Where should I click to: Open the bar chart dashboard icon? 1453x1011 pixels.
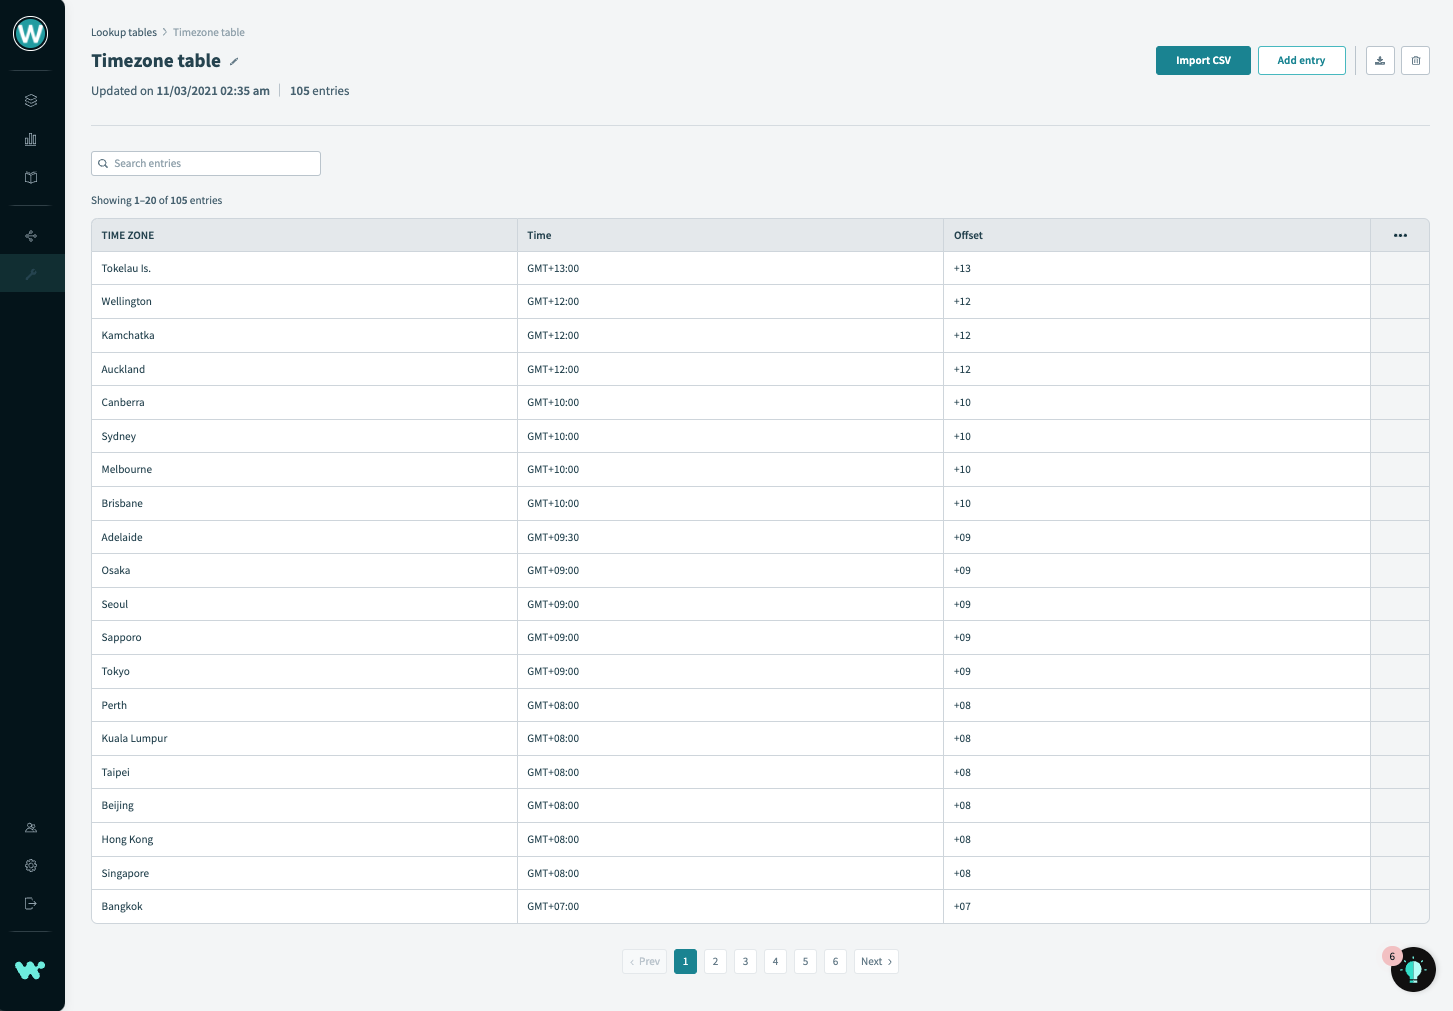point(31,139)
